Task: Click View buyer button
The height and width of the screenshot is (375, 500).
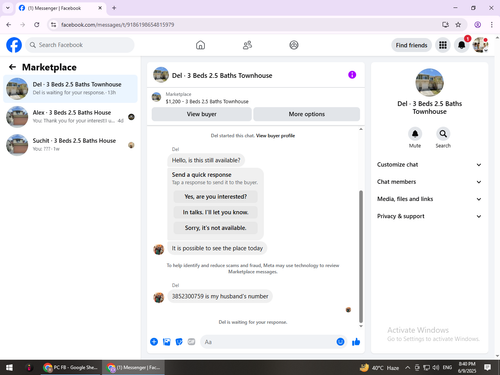Action: coord(201,114)
